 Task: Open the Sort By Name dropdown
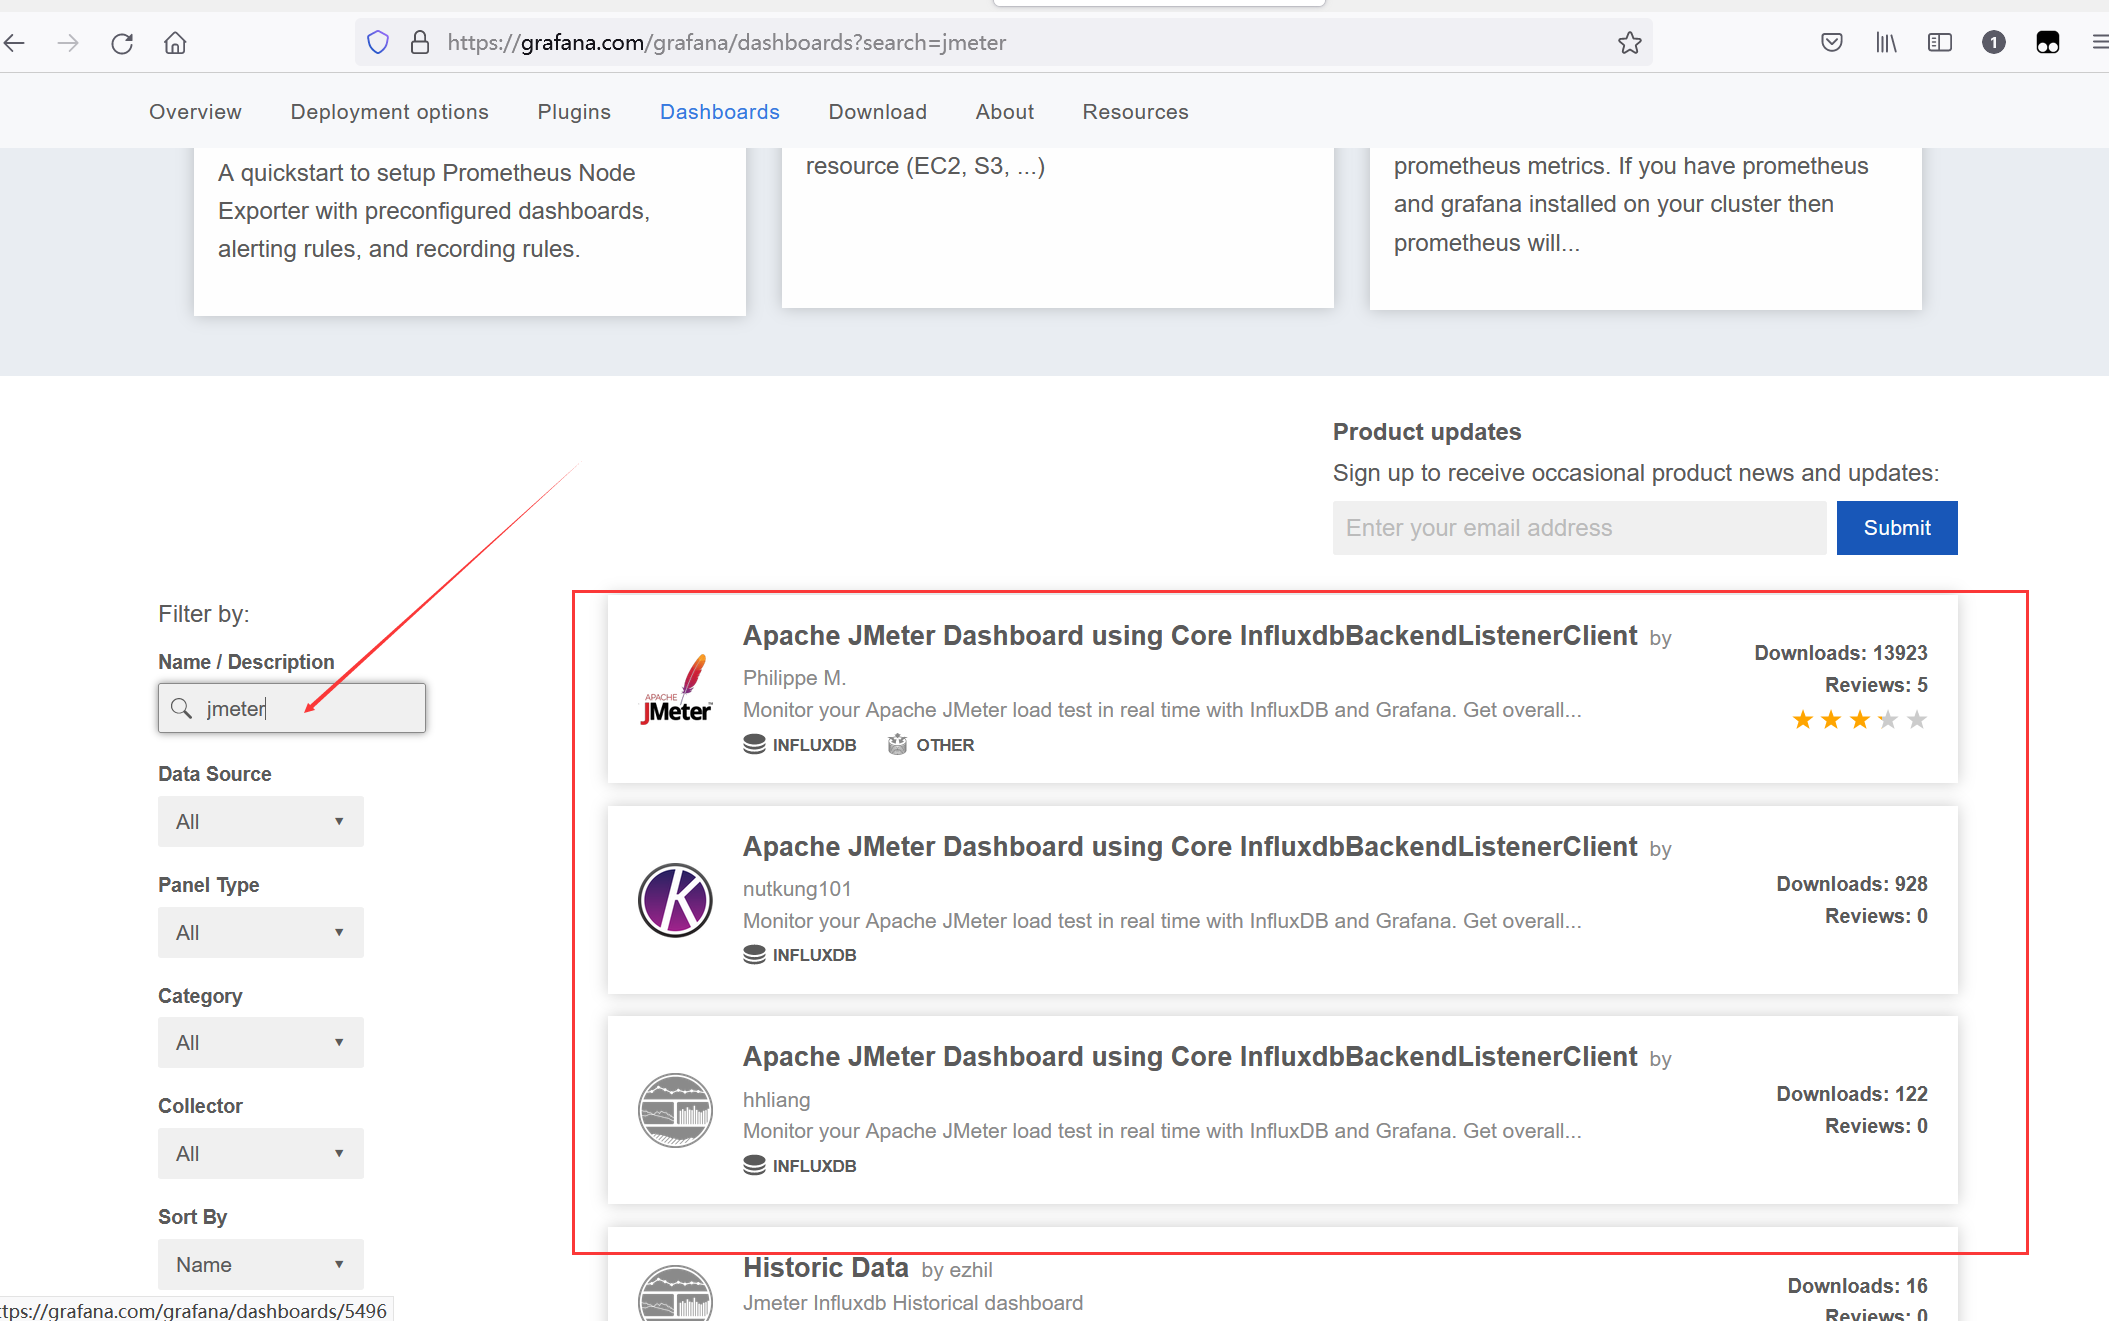(x=261, y=1264)
